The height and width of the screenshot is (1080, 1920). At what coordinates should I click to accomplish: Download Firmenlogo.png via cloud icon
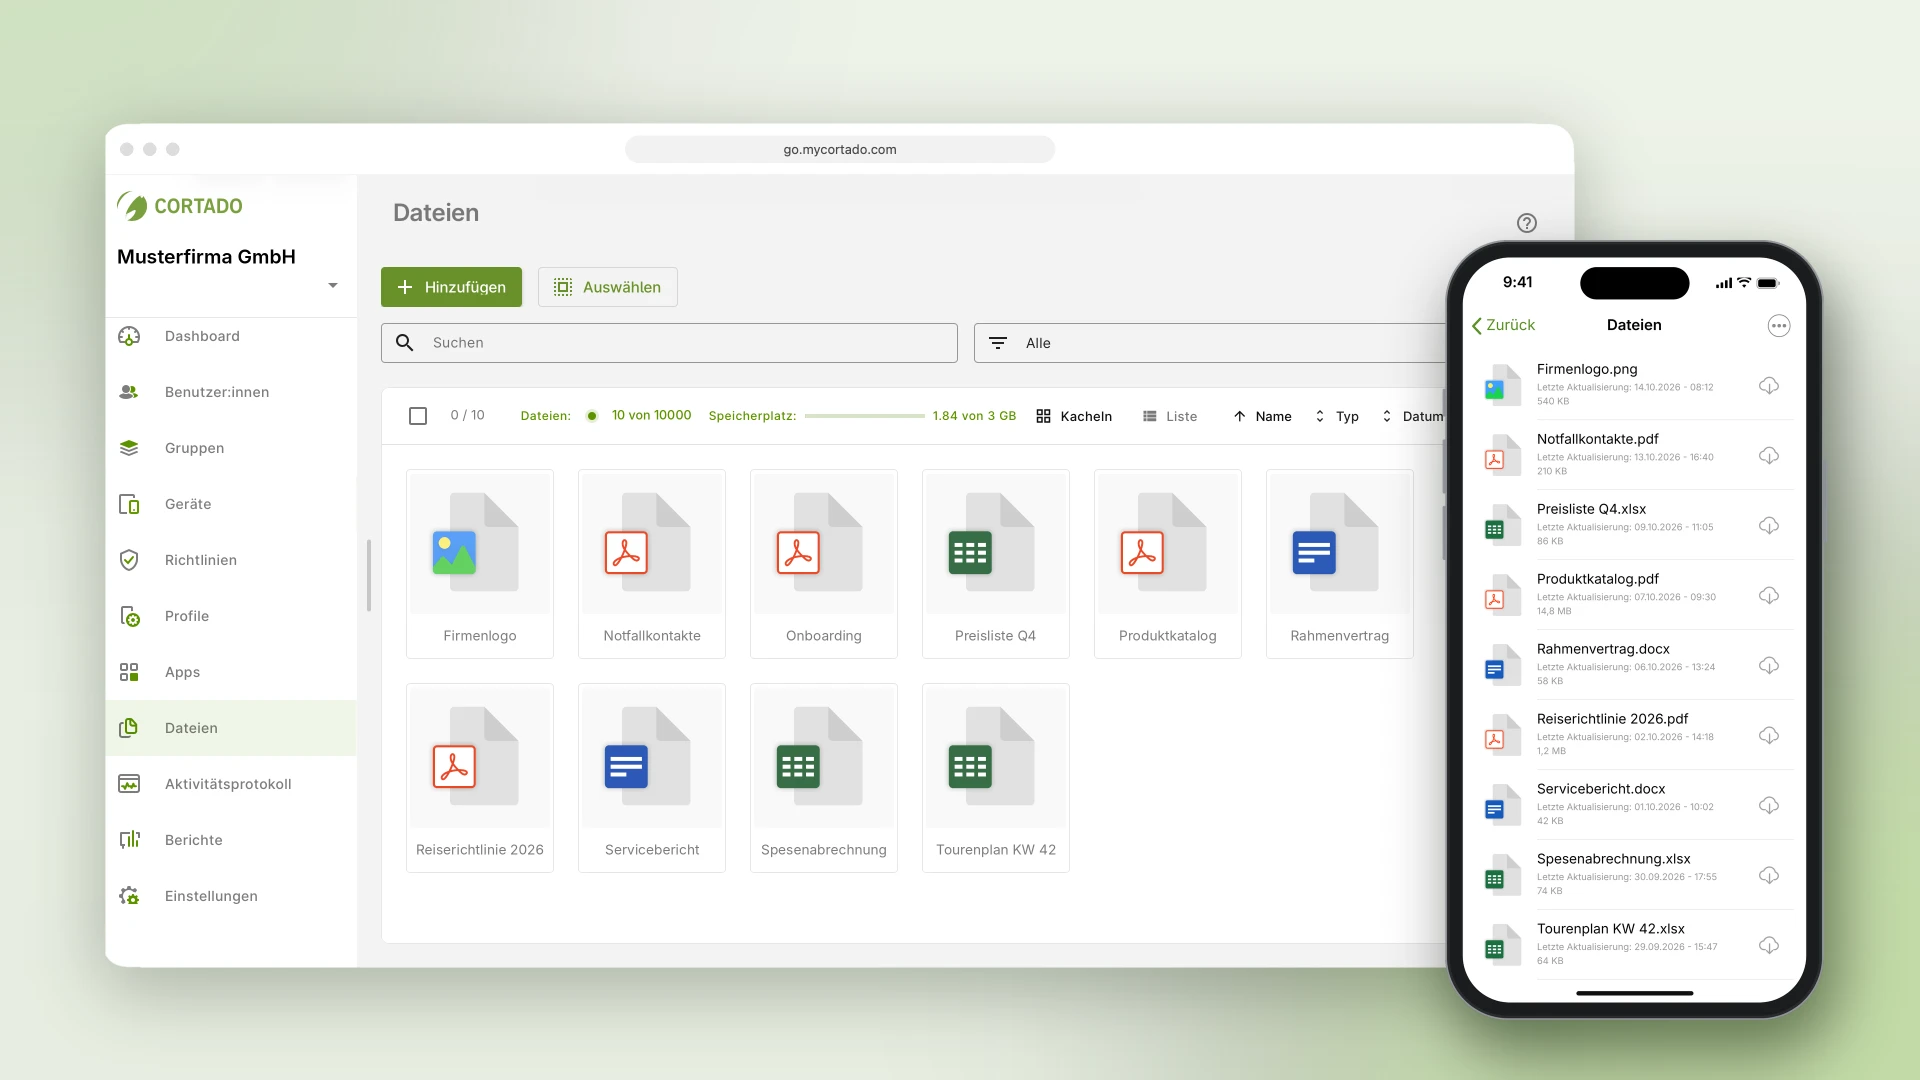pyautogui.click(x=1769, y=385)
